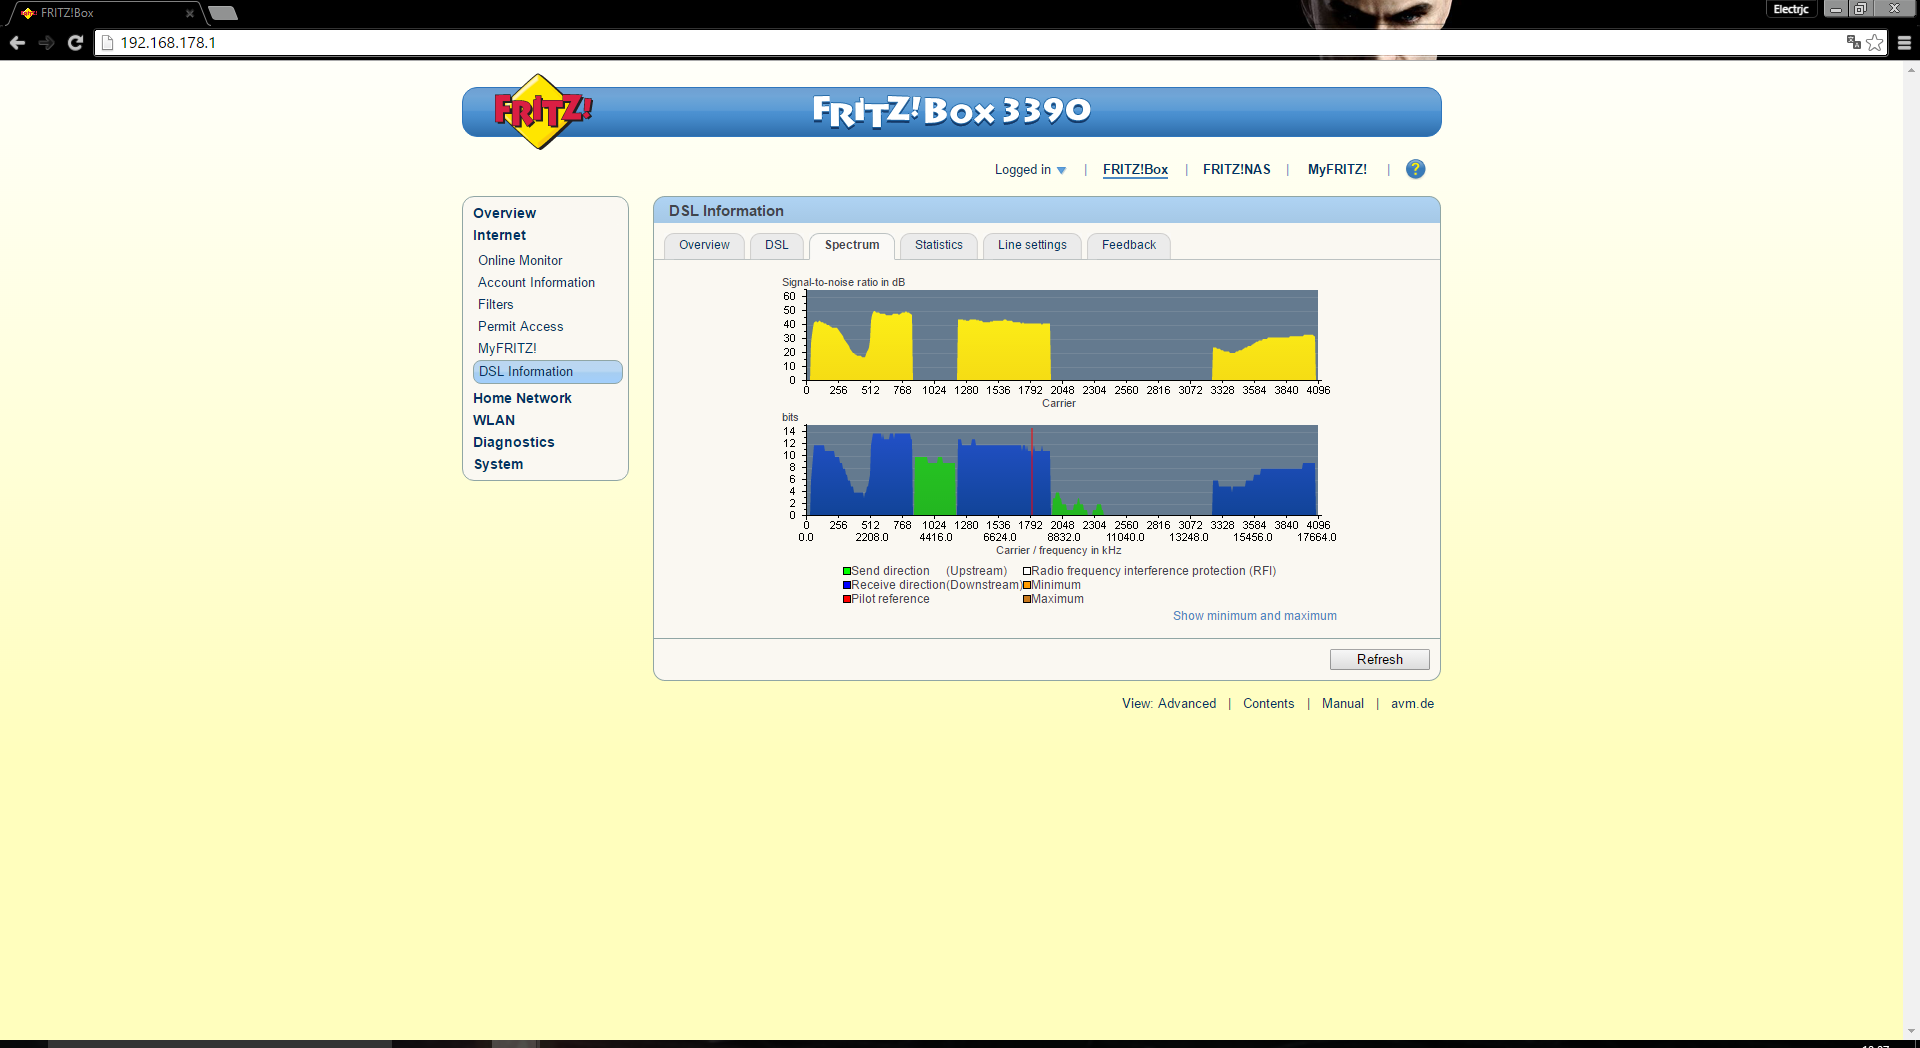1920x1048 pixels.
Task: Click the browser forward arrow
Action: 46,43
